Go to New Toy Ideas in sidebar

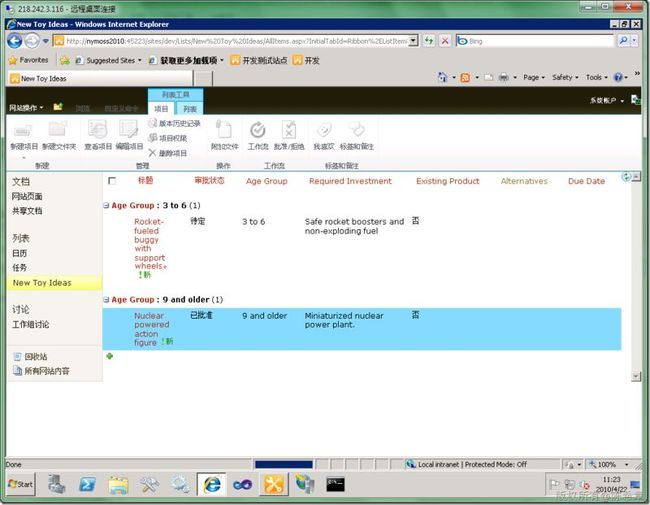coord(42,283)
